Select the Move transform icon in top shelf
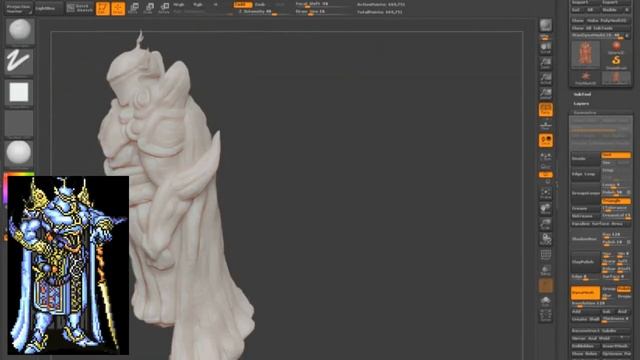The height and width of the screenshot is (360, 640). (133, 8)
